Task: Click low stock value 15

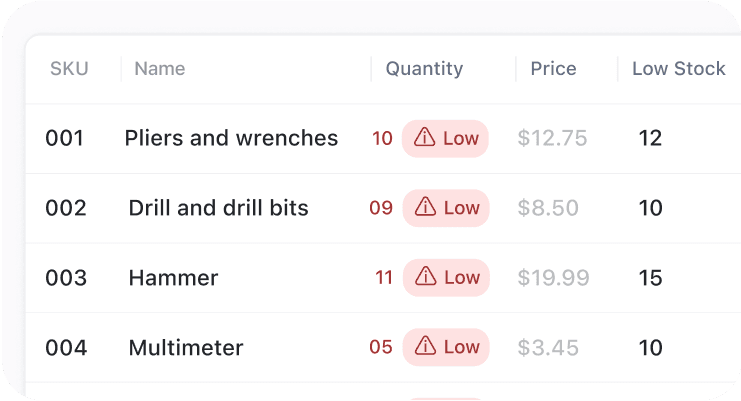Action: click(650, 278)
